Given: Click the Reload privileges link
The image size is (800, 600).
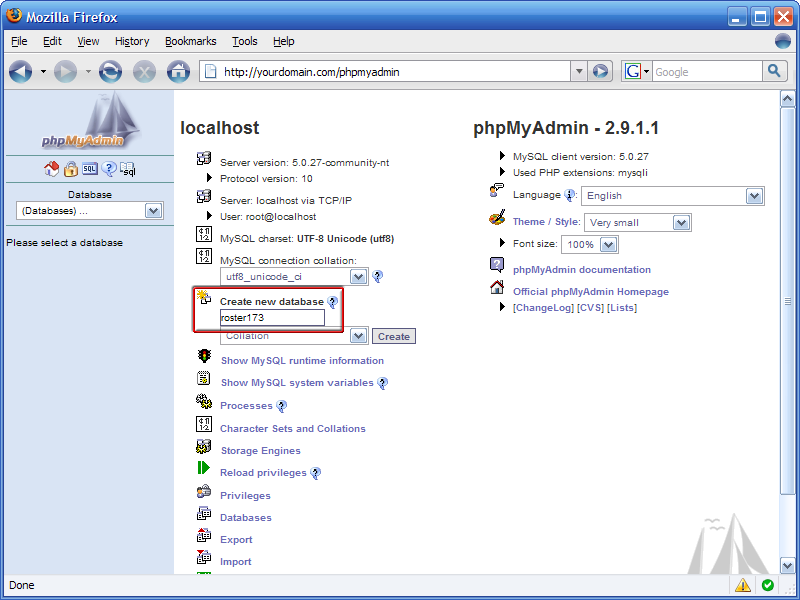Looking at the screenshot, I should [263, 472].
